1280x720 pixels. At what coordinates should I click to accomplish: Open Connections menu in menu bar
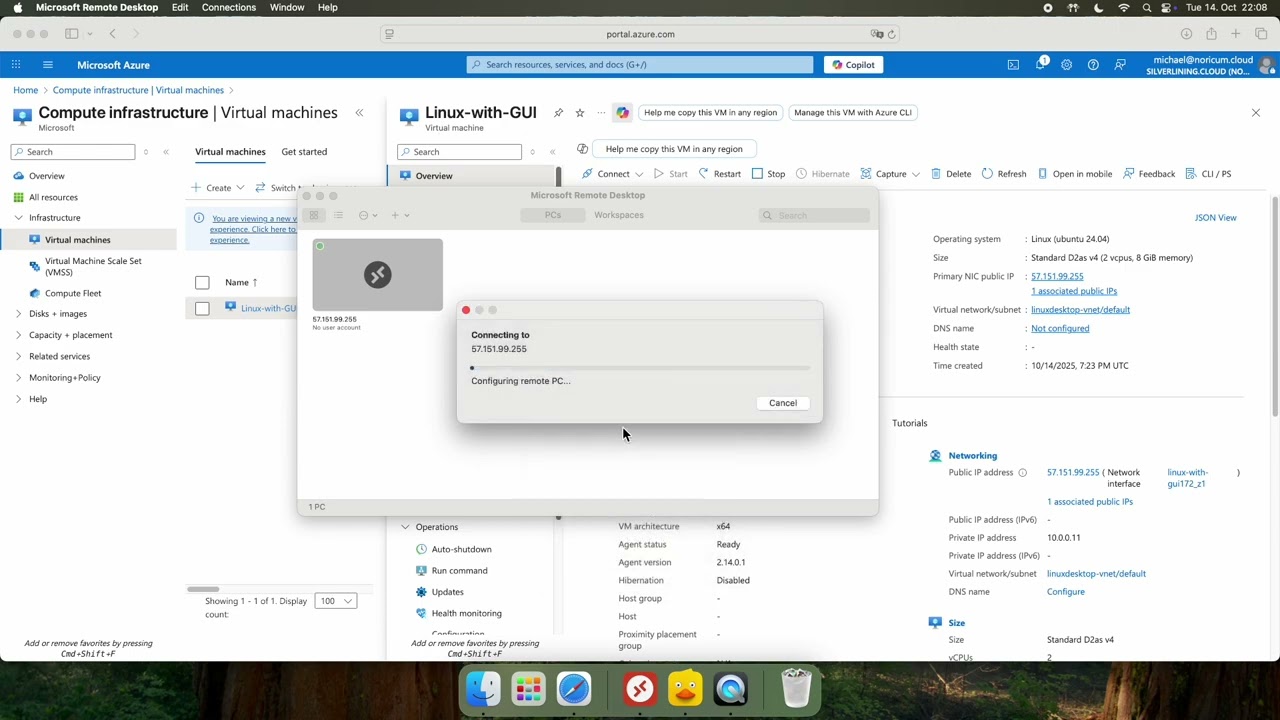coord(228,7)
